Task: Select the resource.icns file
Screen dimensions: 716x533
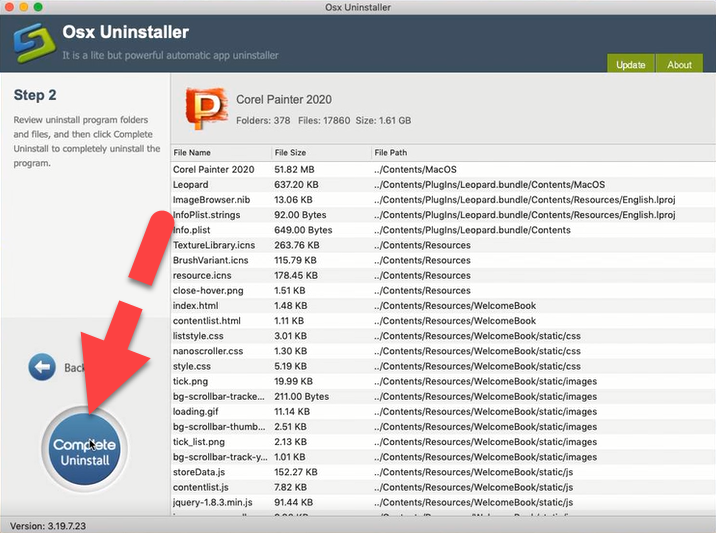Action: pyautogui.click(x=202, y=275)
